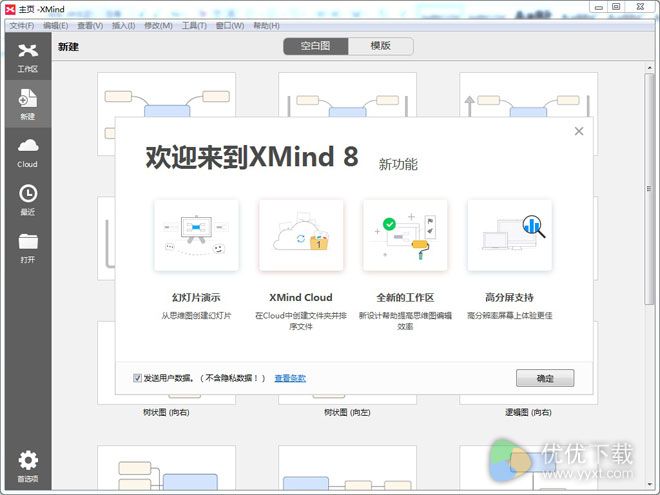660x495 pixels.
Task: Select the 新建 new document sidebar icon
Action: [28, 104]
